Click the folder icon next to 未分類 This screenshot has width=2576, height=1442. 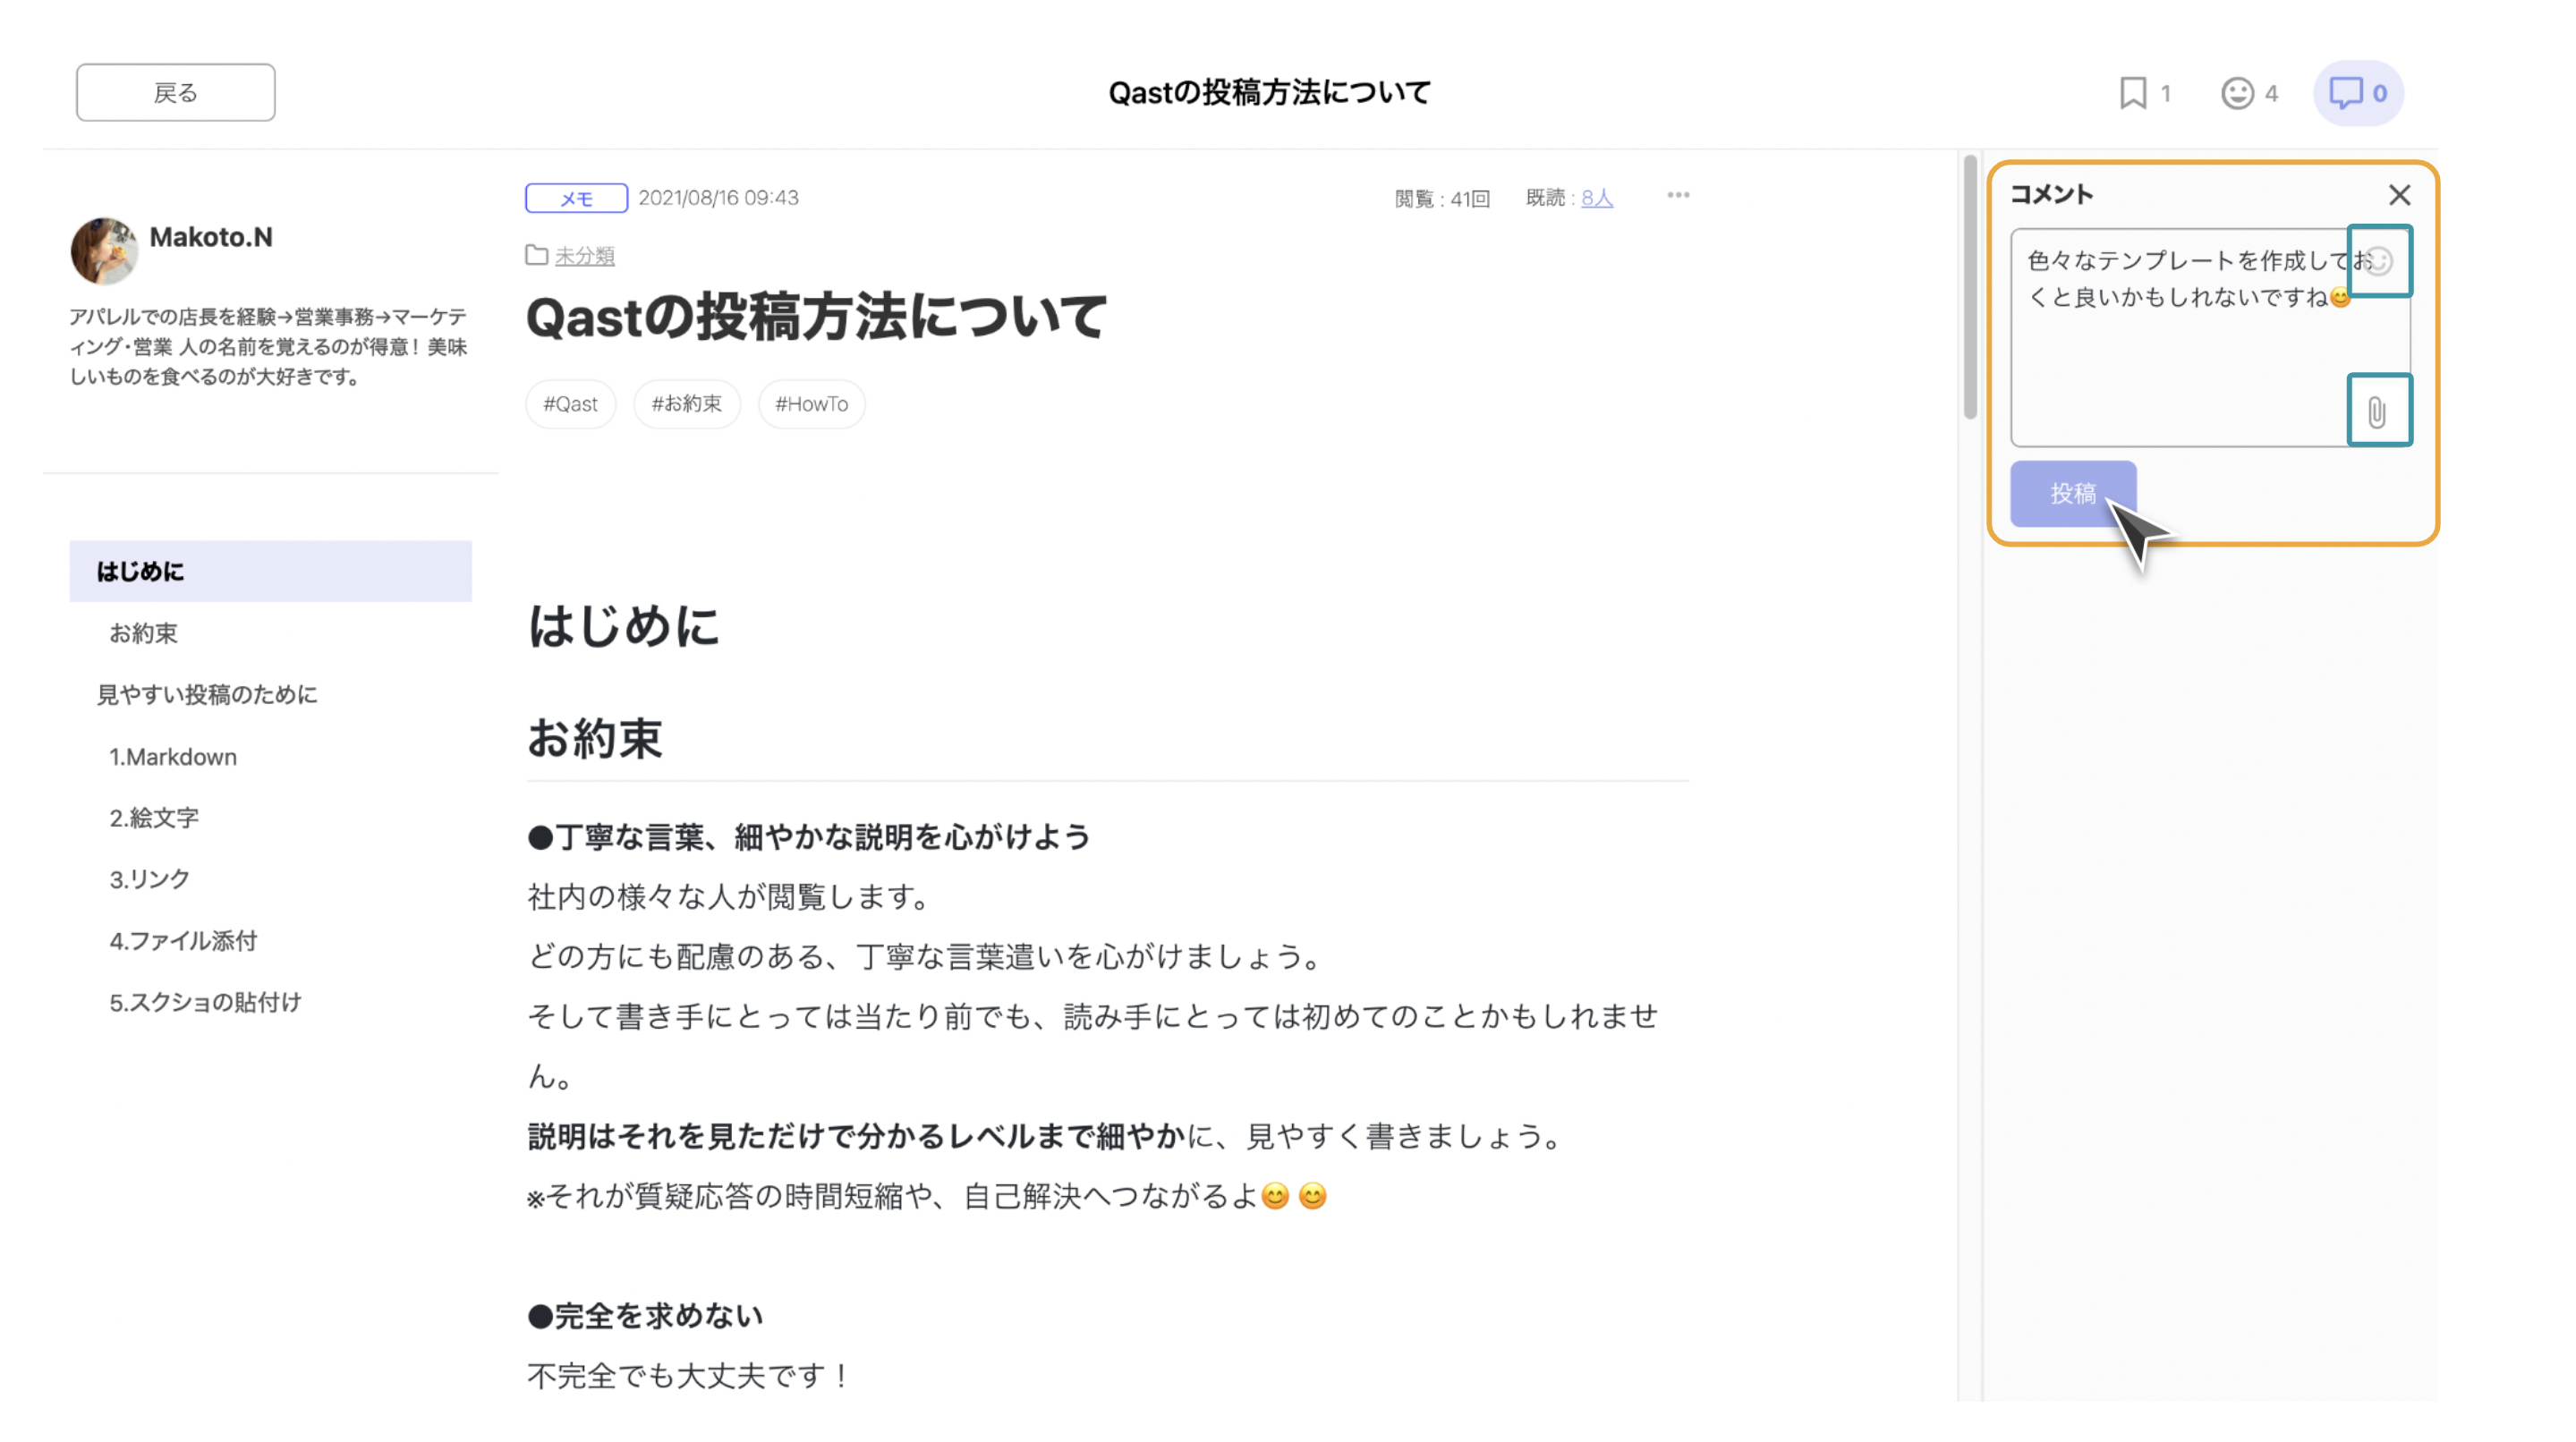tap(536, 255)
